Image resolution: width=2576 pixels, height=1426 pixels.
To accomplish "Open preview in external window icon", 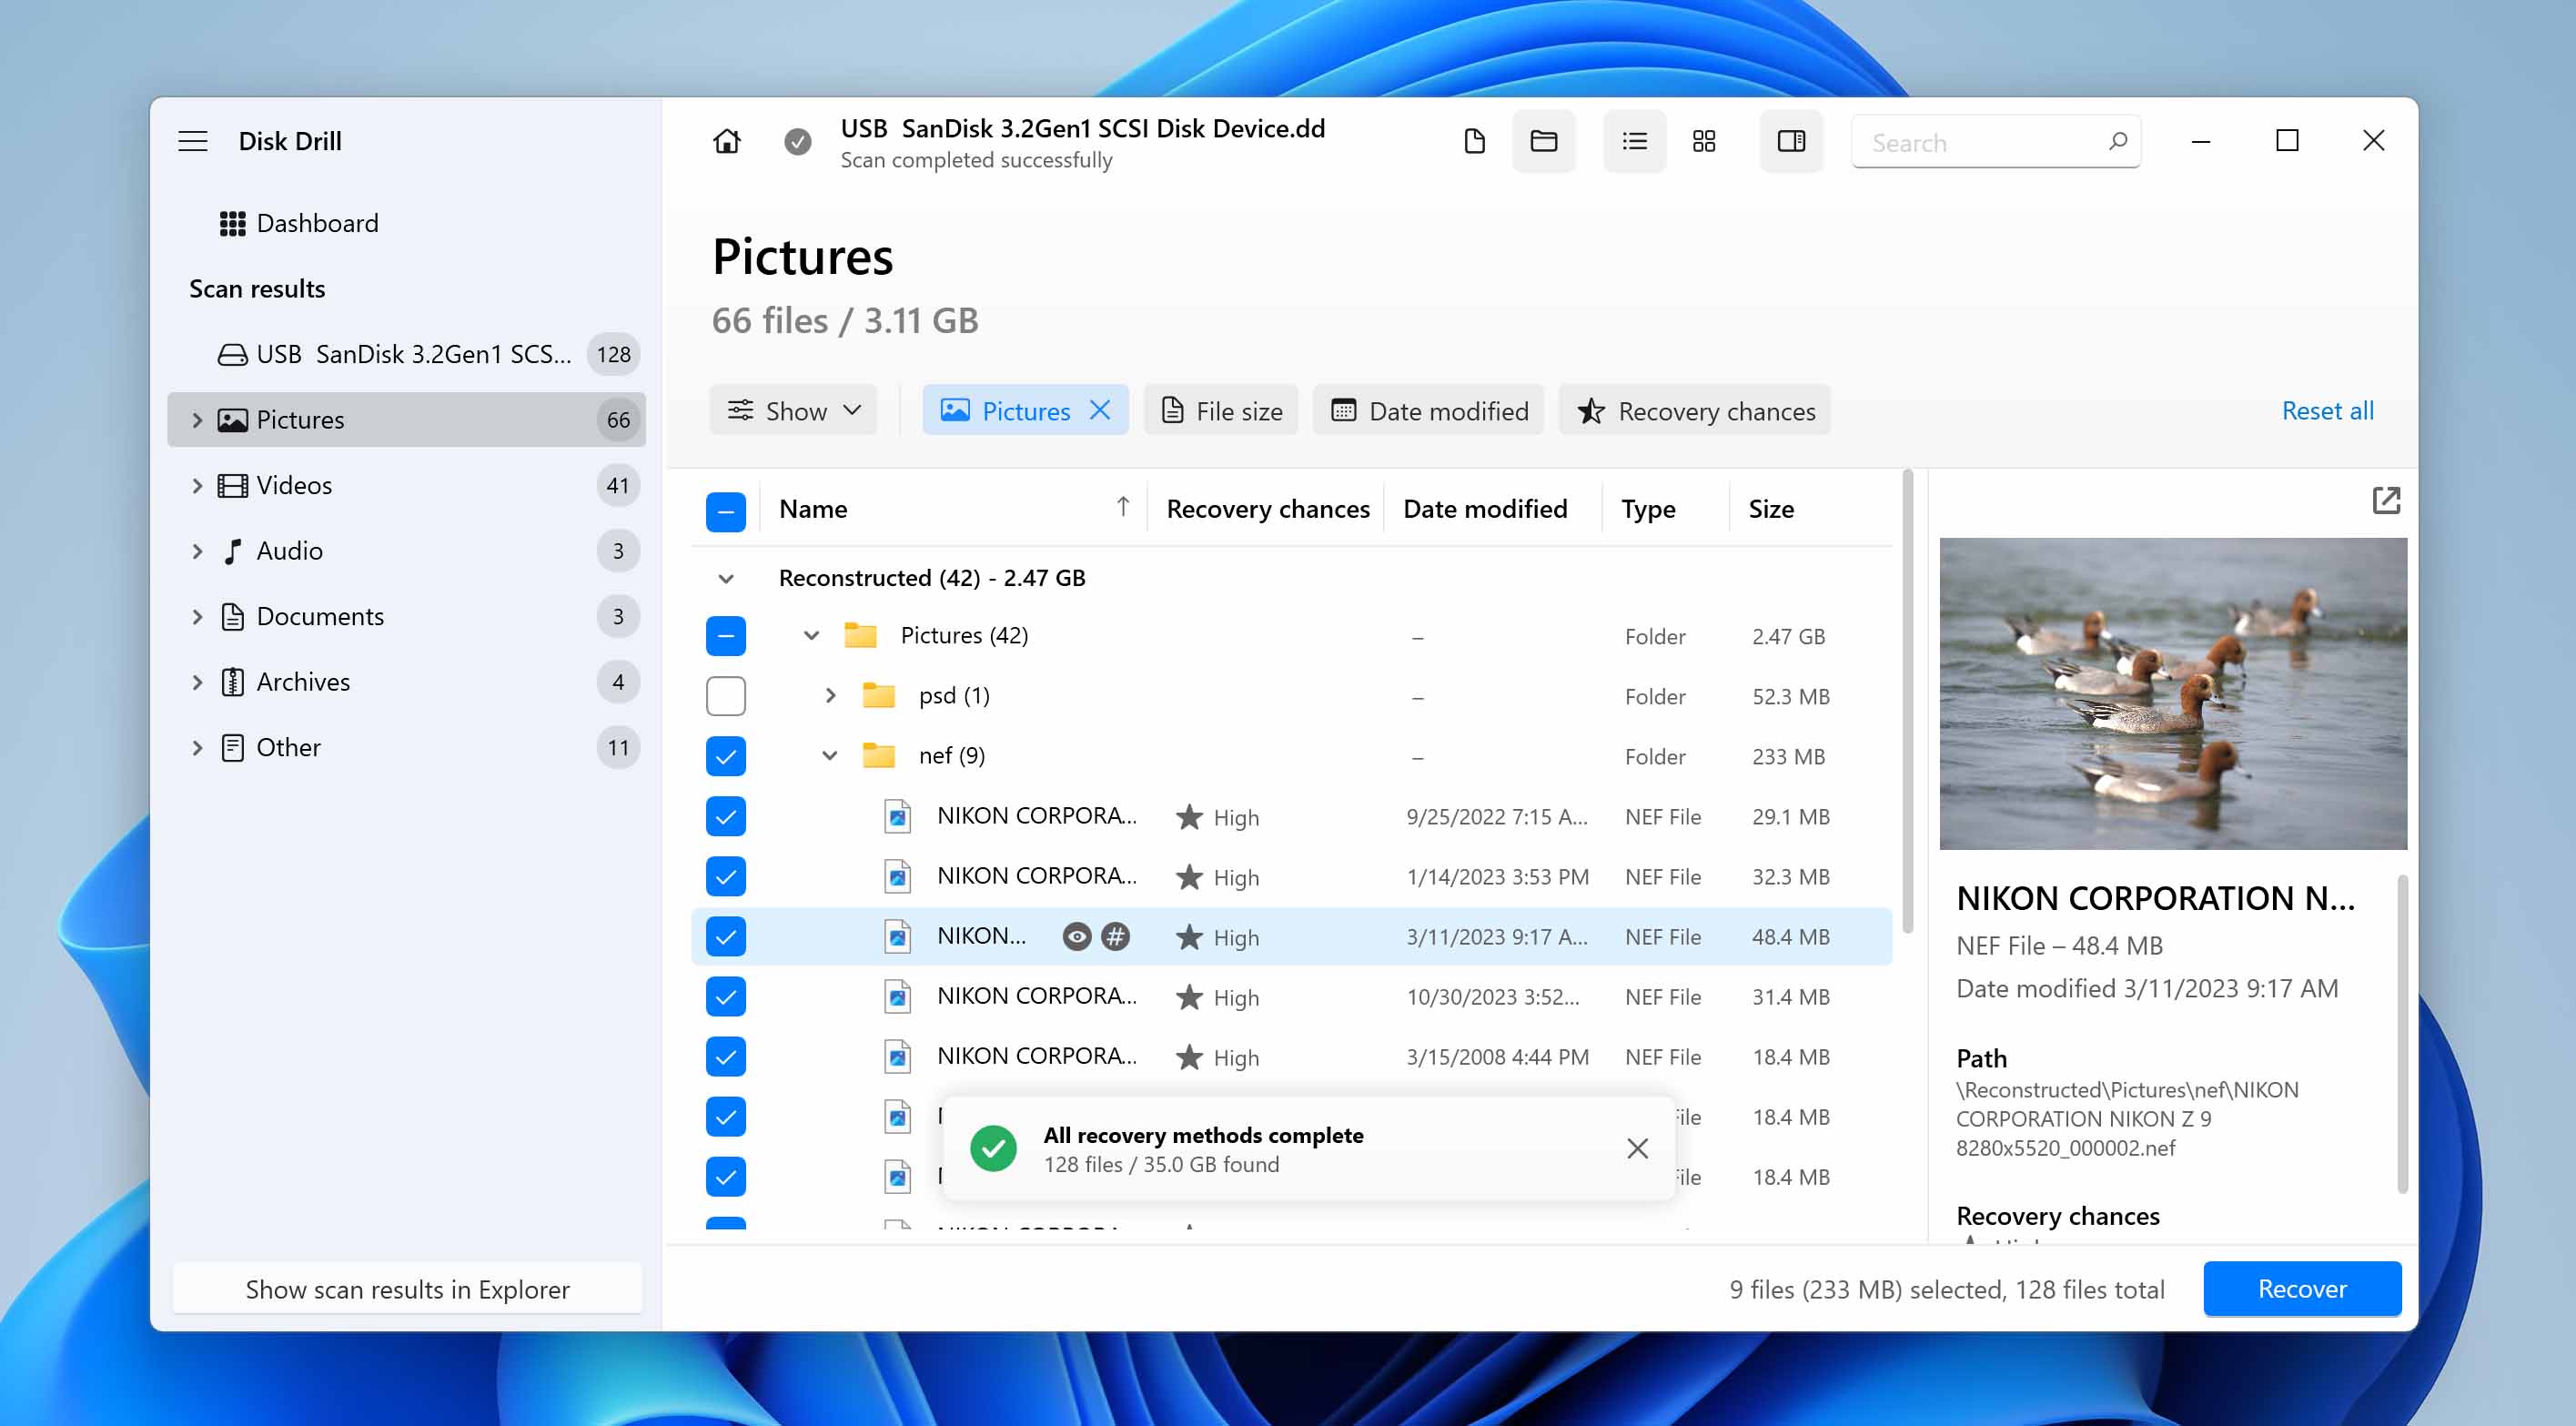I will (x=2386, y=500).
